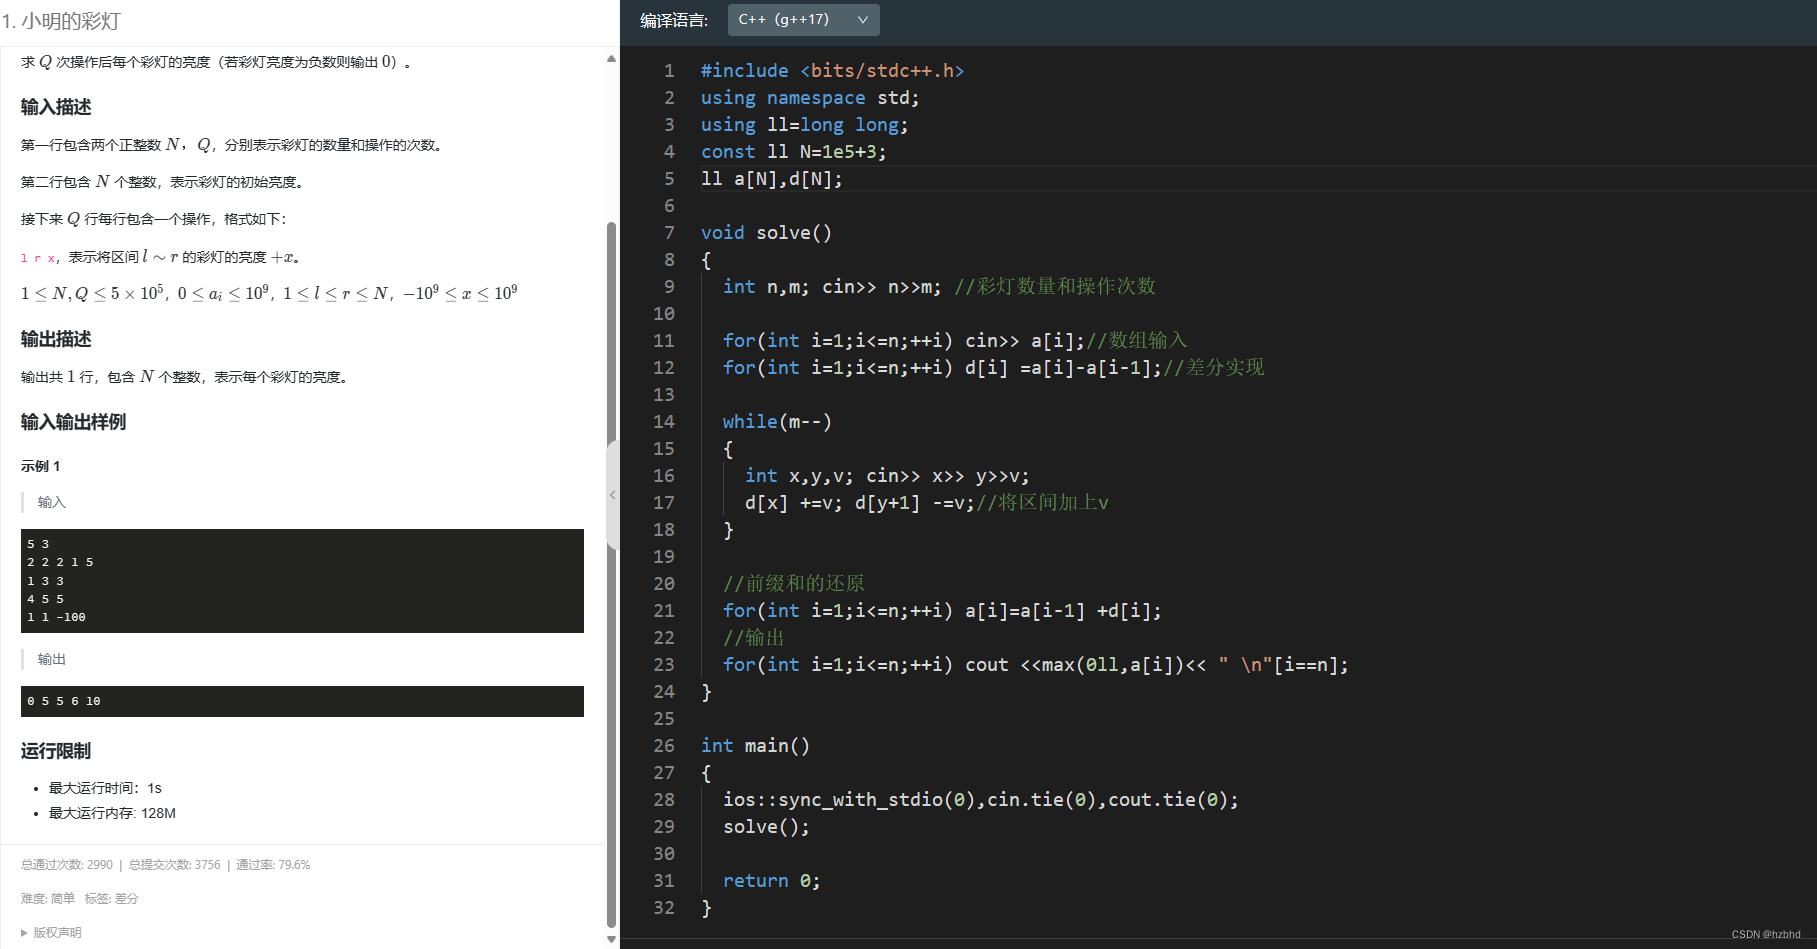Click the 输入描述 heading
The height and width of the screenshot is (949, 1817).
tap(56, 107)
